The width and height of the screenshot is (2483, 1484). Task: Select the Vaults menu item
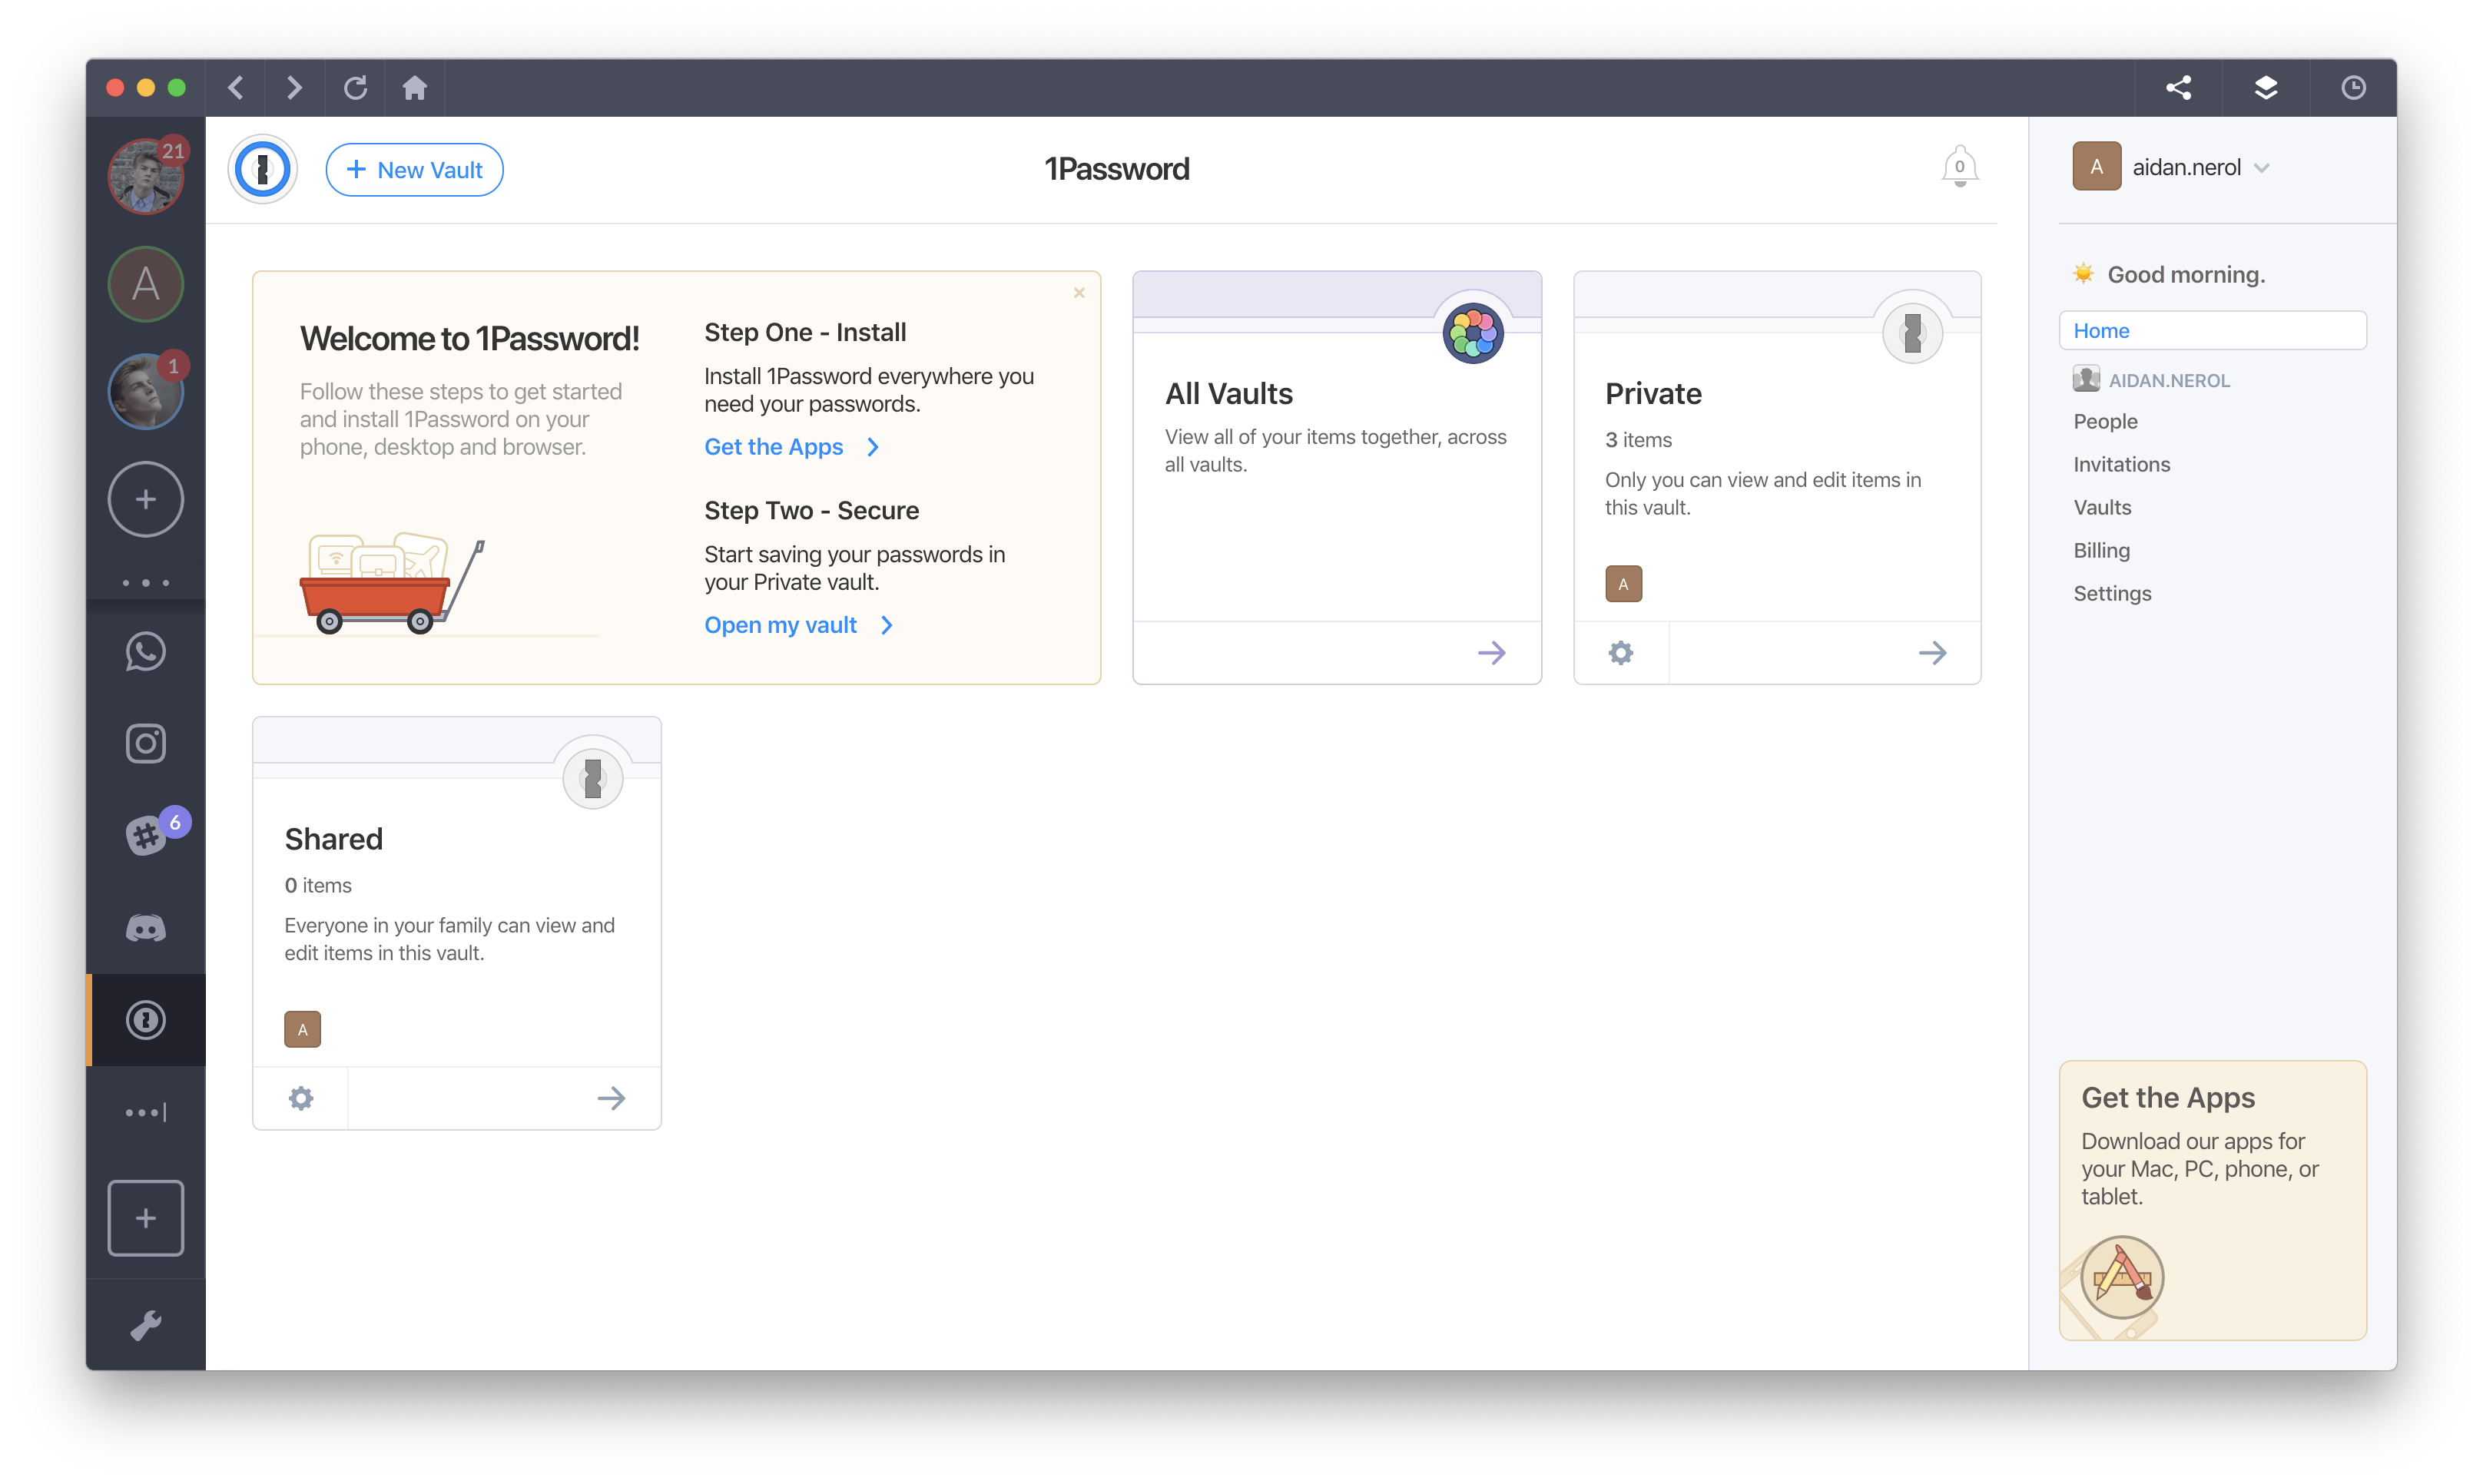2103,505
